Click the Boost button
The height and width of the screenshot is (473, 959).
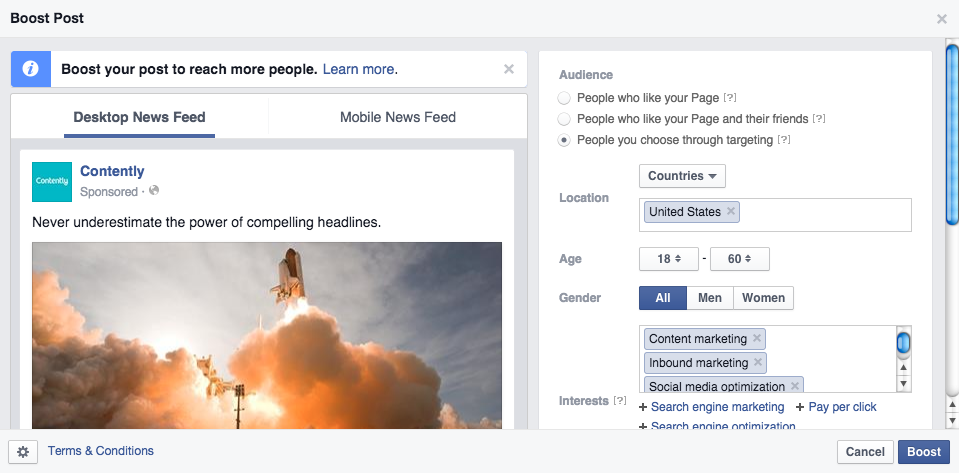point(923,452)
